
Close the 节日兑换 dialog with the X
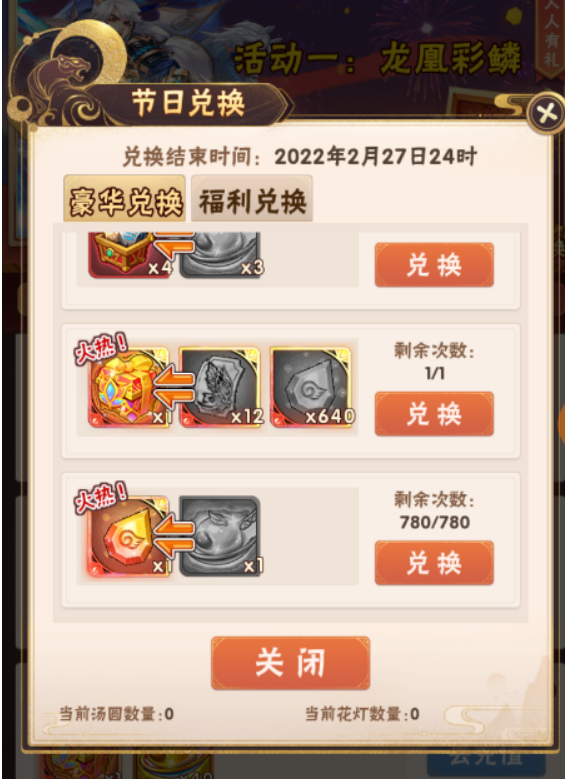(547, 113)
